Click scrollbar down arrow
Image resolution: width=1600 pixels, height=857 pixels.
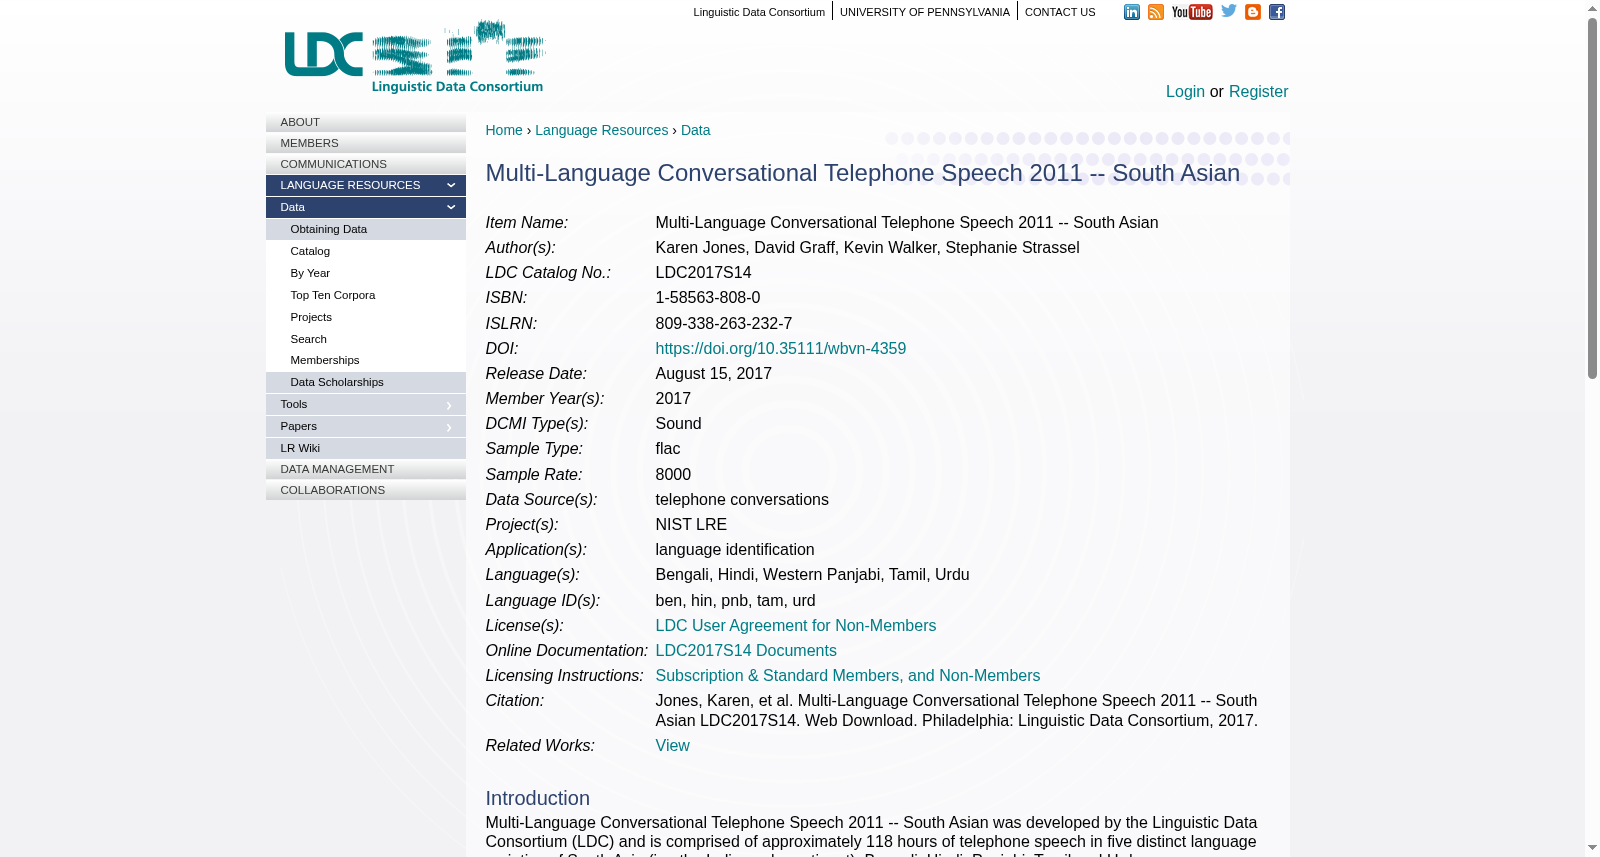1592,848
